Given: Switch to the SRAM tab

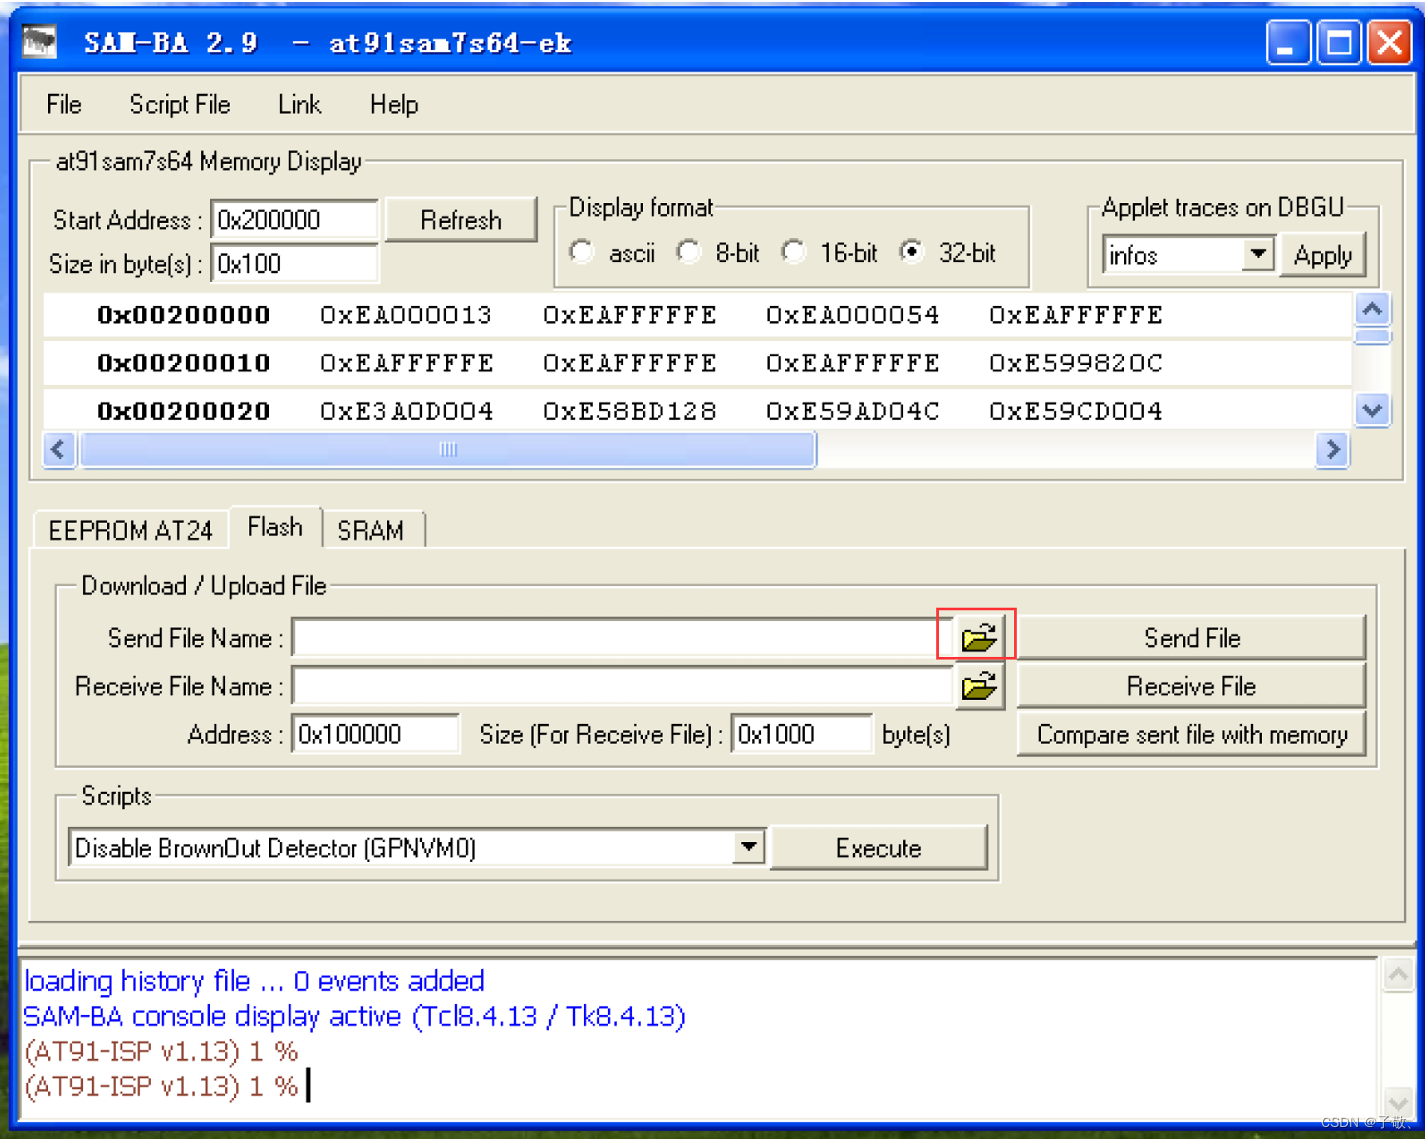Looking at the screenshot, I should [x=372, y=530].
